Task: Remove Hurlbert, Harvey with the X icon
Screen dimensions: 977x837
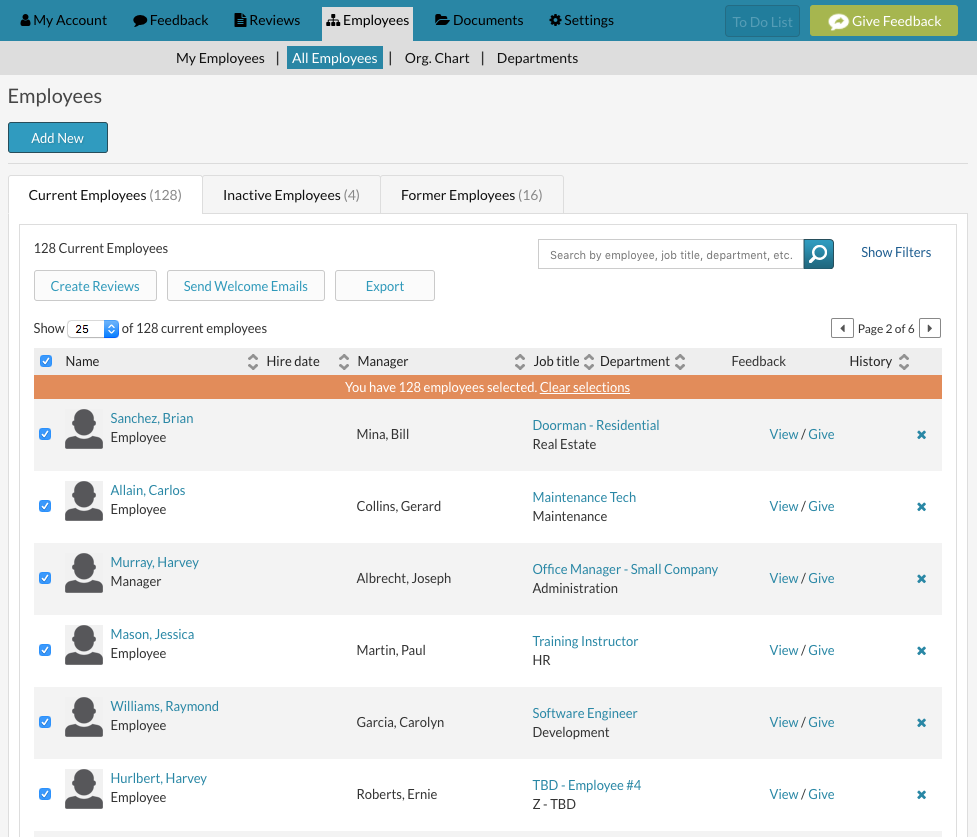Action: [922, 795]
